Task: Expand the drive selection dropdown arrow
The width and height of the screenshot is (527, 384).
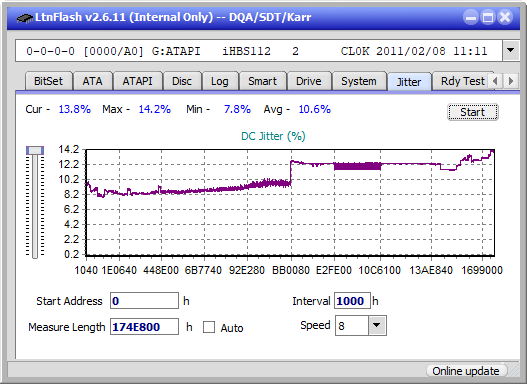Action: pos(511,51)
